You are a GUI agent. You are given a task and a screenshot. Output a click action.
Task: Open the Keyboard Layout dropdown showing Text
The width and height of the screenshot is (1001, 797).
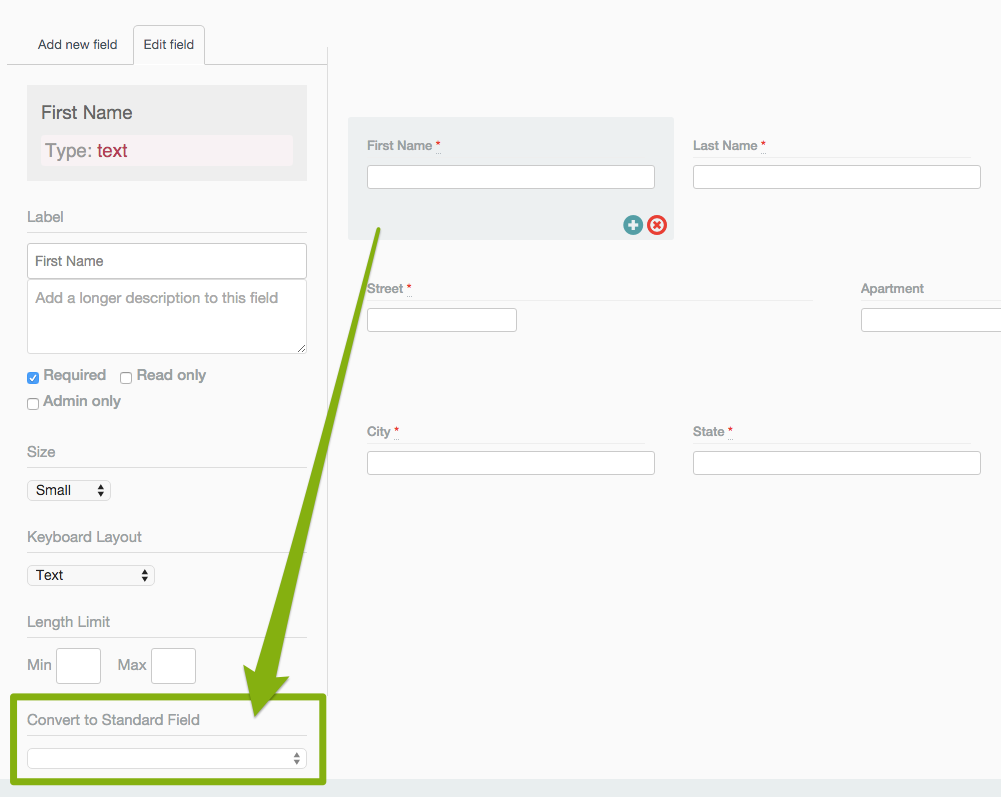[x=91, y=575]
